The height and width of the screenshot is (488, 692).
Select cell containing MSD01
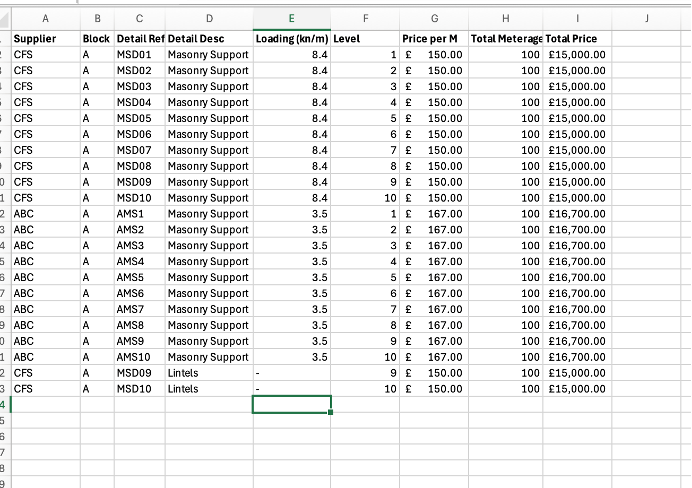pyautogui.click(x=140, y=55)
